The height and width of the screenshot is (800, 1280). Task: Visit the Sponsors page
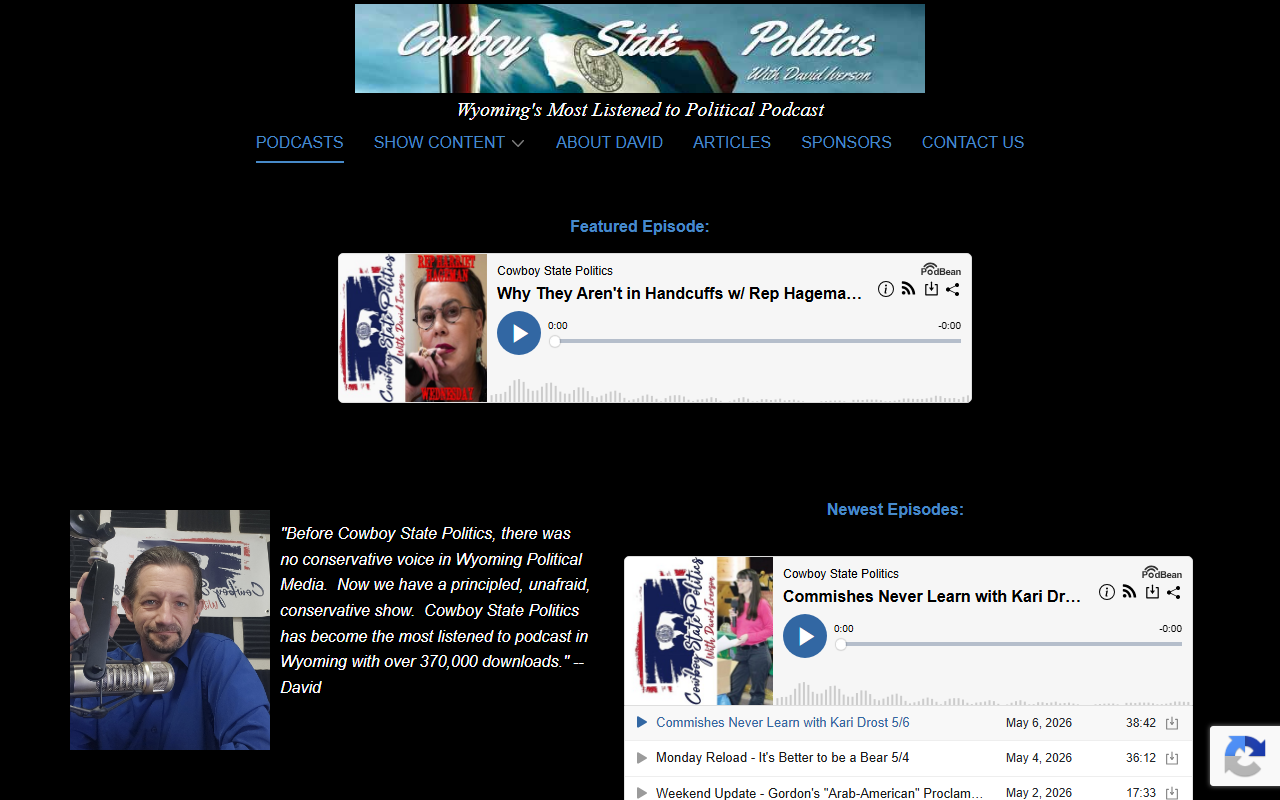[846, 142]
